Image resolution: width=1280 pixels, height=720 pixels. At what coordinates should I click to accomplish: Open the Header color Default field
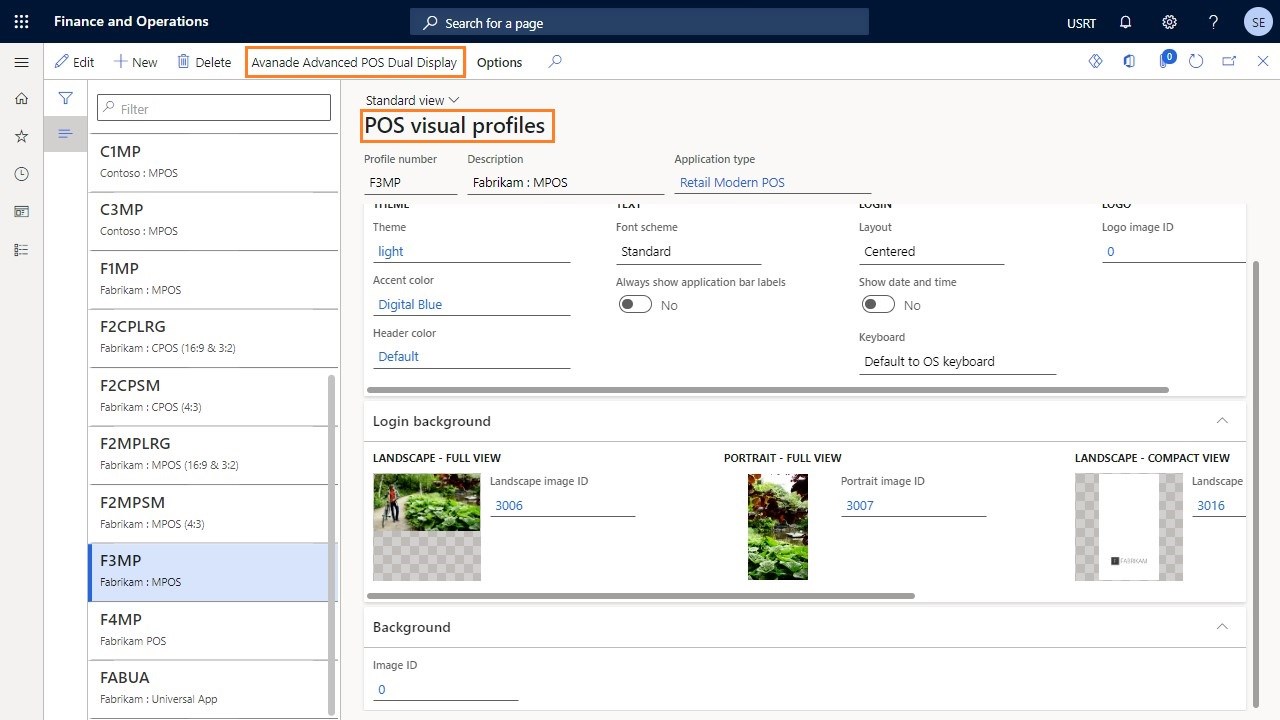[x=471, y=357]
